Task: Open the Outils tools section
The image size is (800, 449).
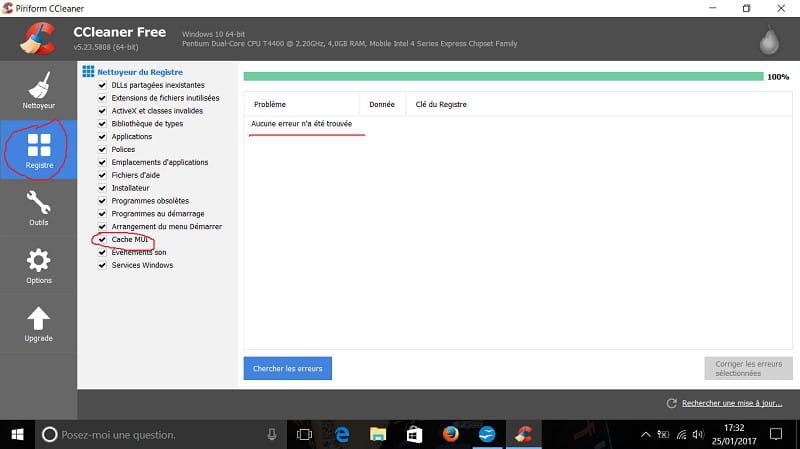Action: [39, 208]
